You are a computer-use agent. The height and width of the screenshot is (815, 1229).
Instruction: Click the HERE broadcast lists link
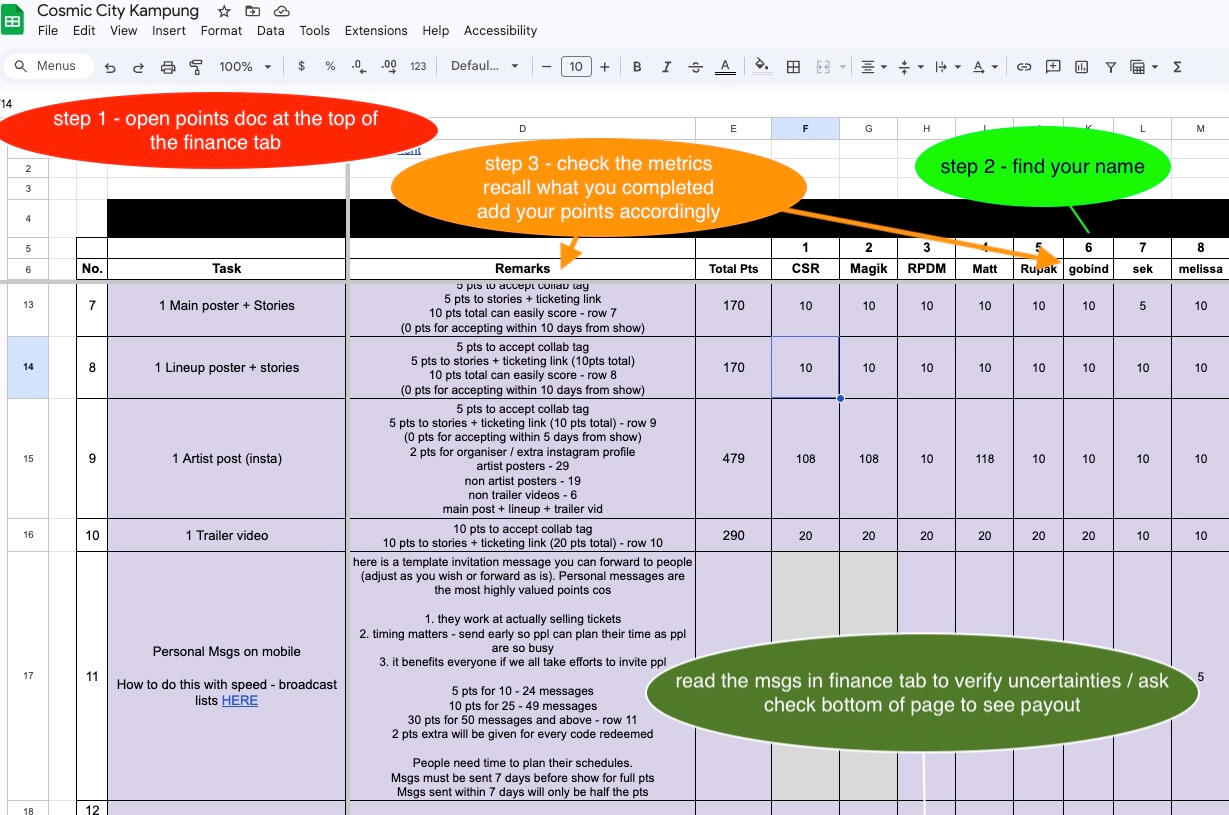click(240, 701)
